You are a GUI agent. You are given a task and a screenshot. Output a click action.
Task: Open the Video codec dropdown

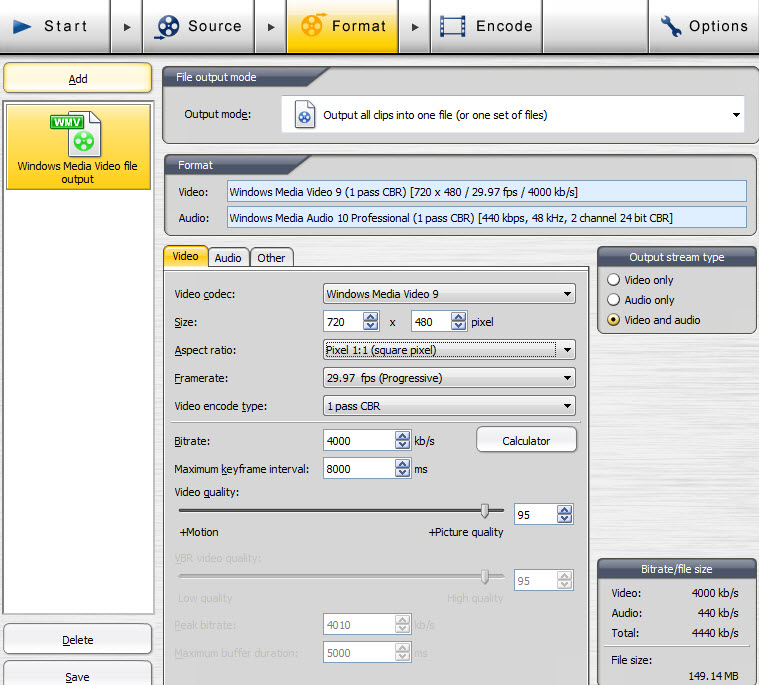point(449,294)
